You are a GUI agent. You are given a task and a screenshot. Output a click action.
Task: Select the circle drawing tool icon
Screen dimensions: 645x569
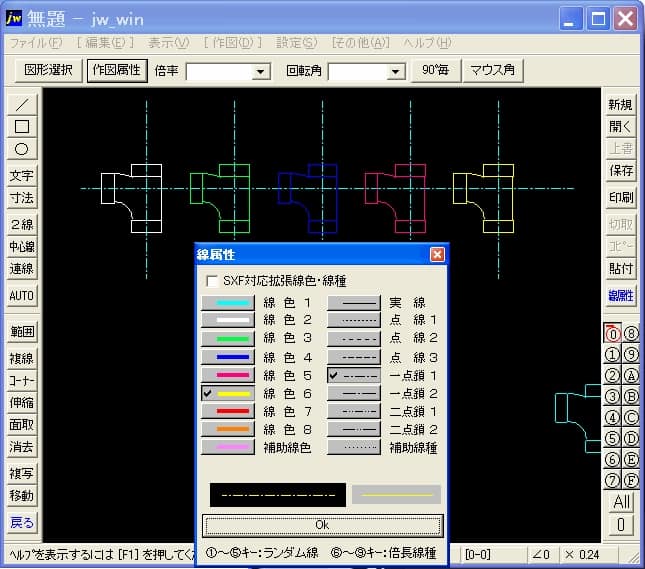click(22, 149)
